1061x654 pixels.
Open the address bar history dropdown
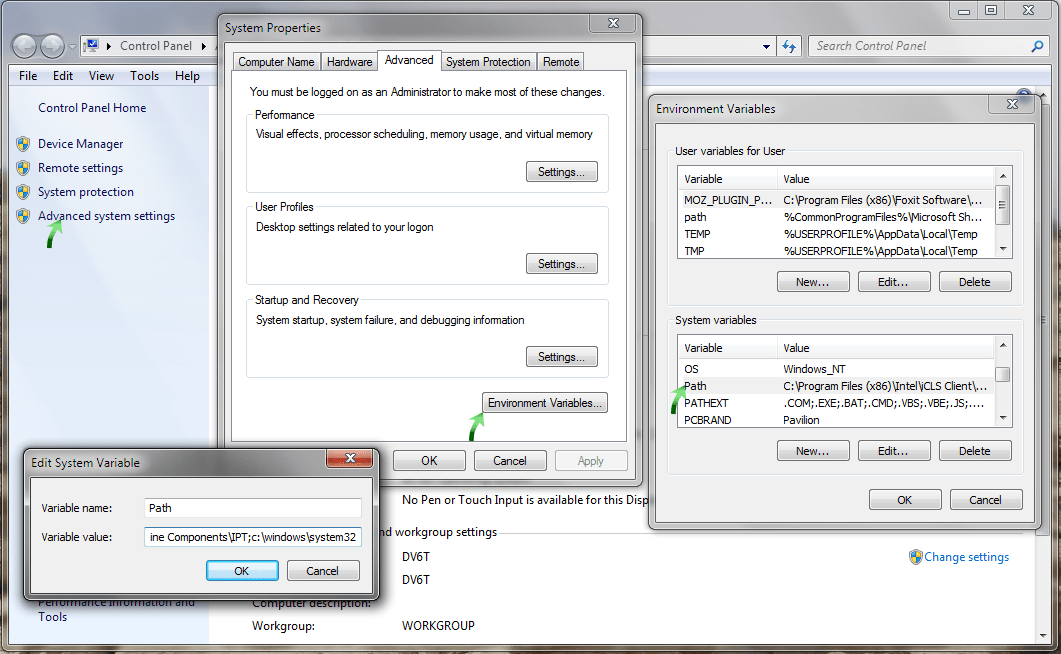(765, 45)
